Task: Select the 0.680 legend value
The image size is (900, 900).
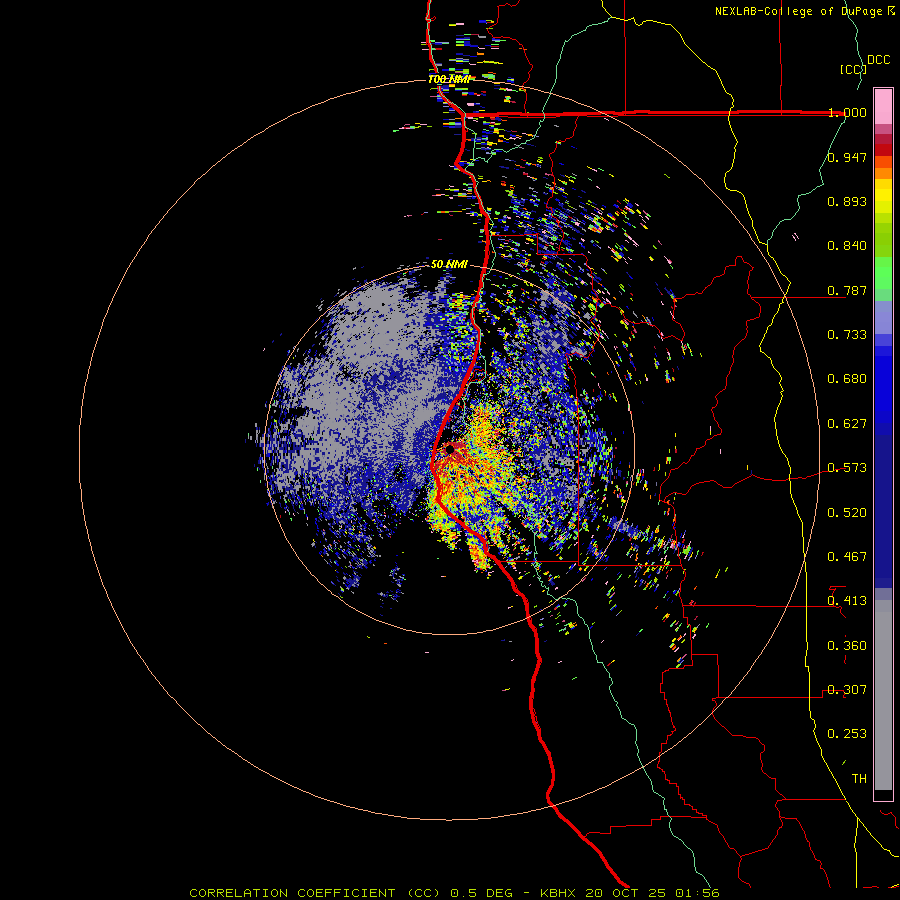Action: pos(847,379)
